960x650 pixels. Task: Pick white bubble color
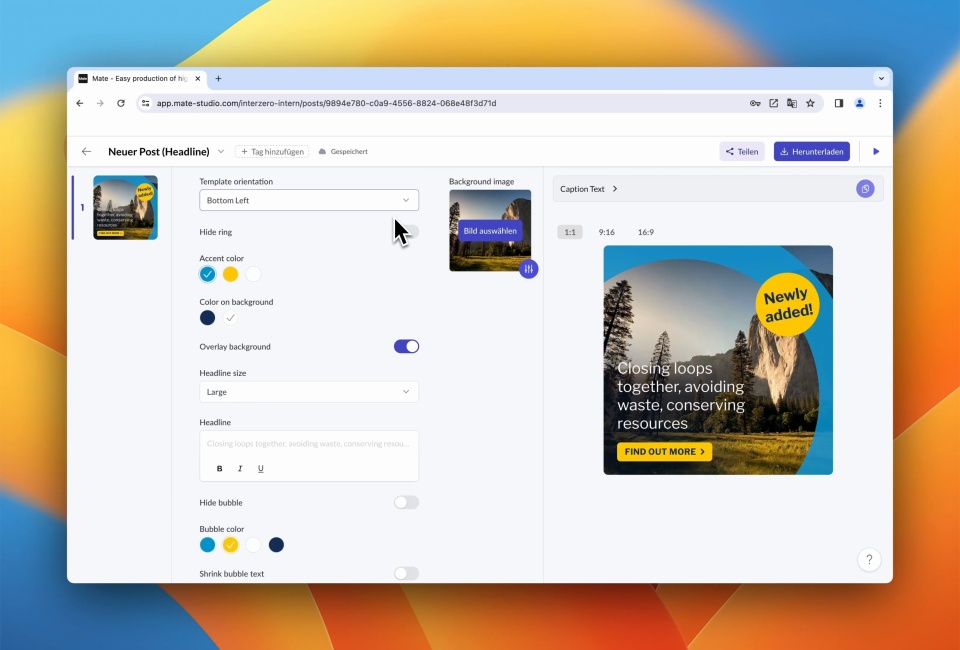pos(253,545)
